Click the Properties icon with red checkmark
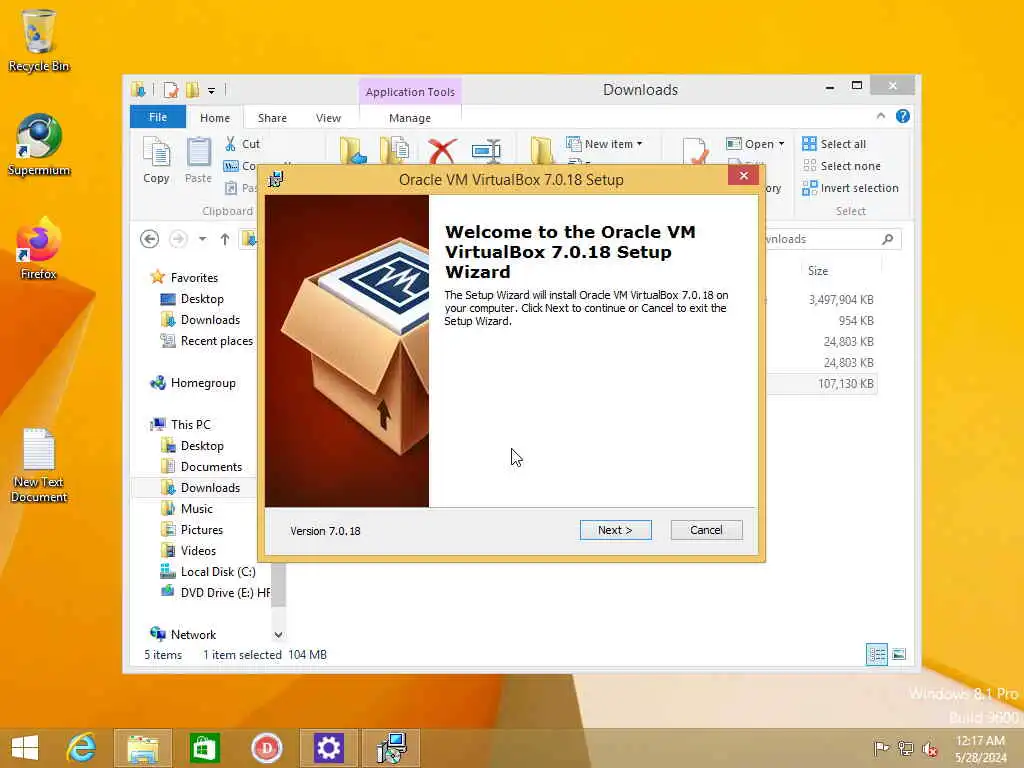 tap(695, 151)
